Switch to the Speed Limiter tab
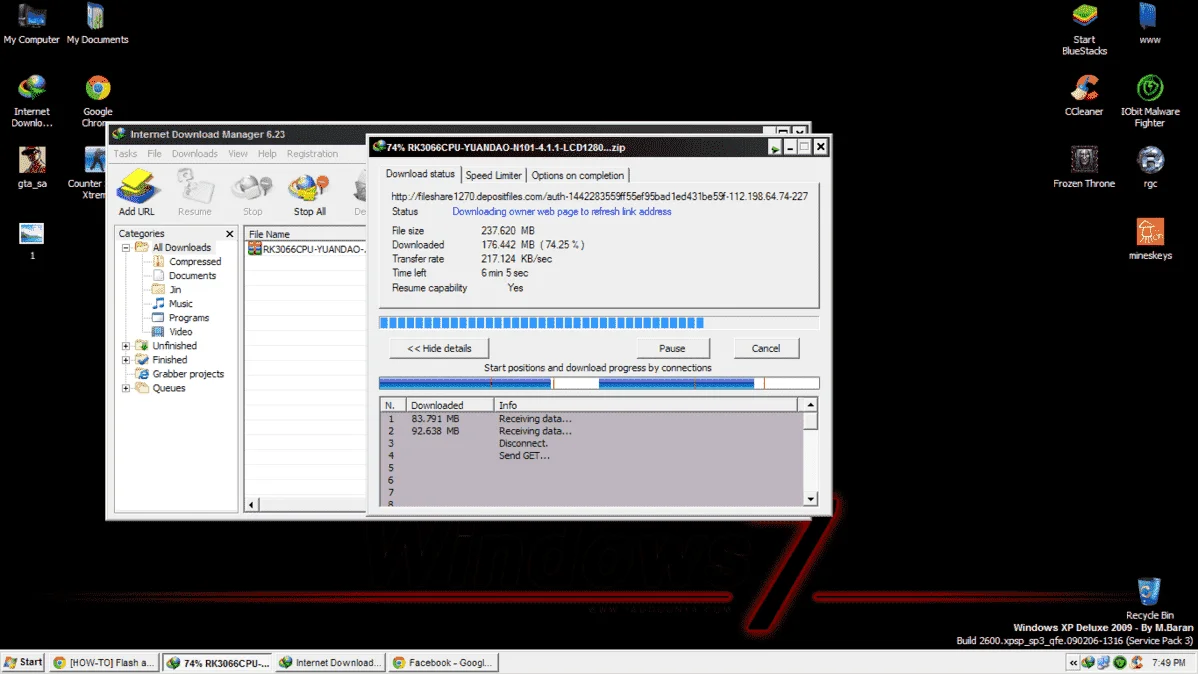Image resolution: width=1198 pixels, height=674 pixels. click(x=494, y=175)
